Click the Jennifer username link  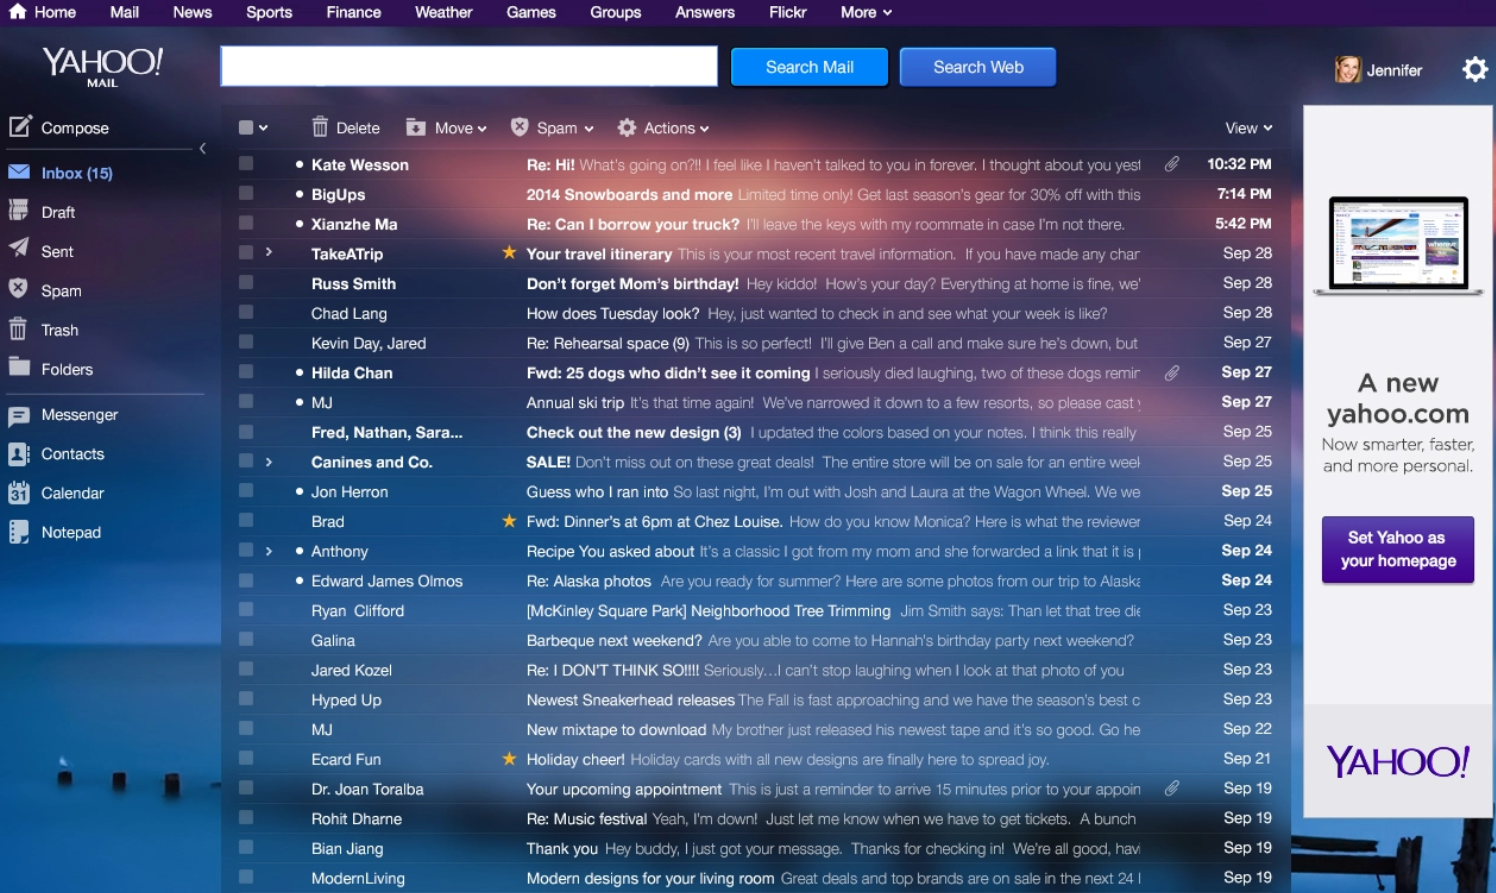(1394, 70)
